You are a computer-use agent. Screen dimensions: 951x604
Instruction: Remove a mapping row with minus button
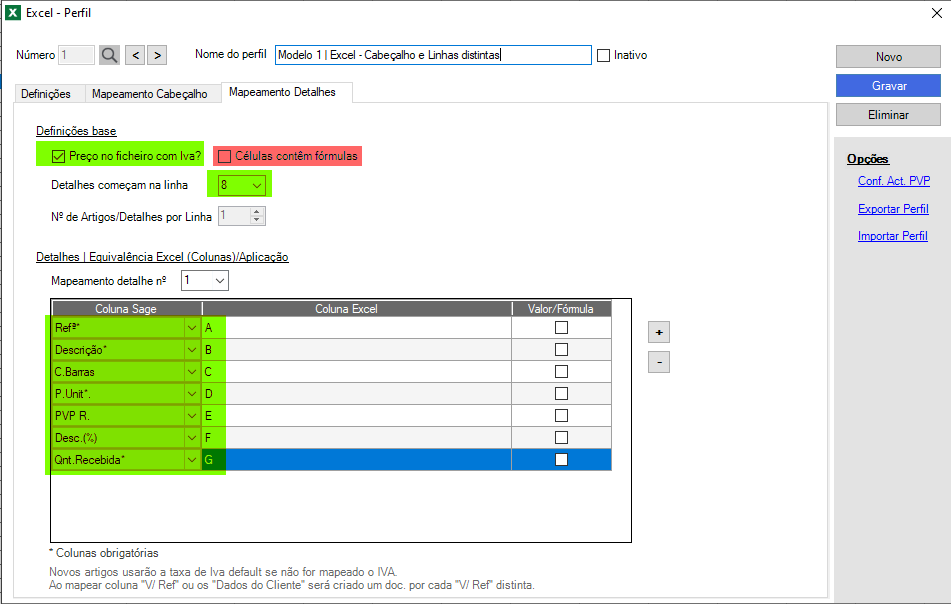(x=659, y=362)
